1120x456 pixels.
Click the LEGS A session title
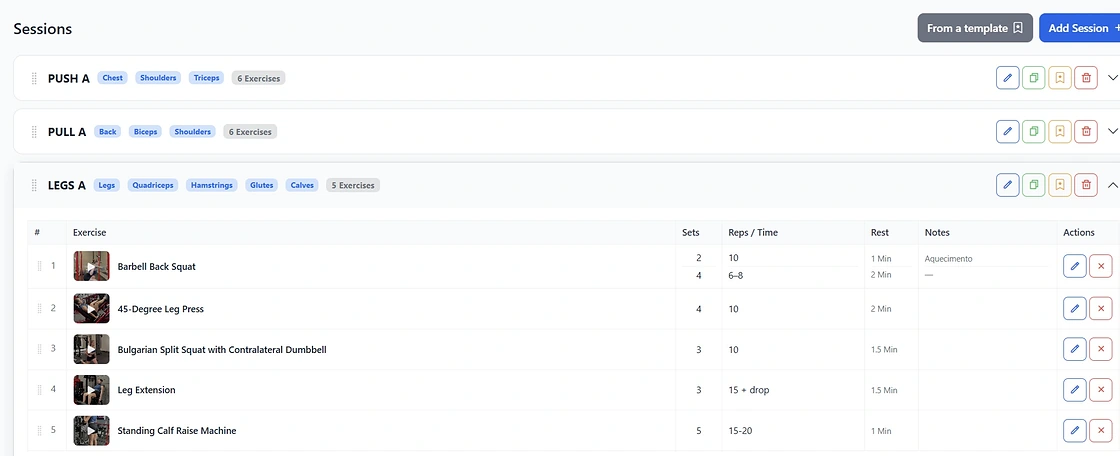tap(66, 185)
